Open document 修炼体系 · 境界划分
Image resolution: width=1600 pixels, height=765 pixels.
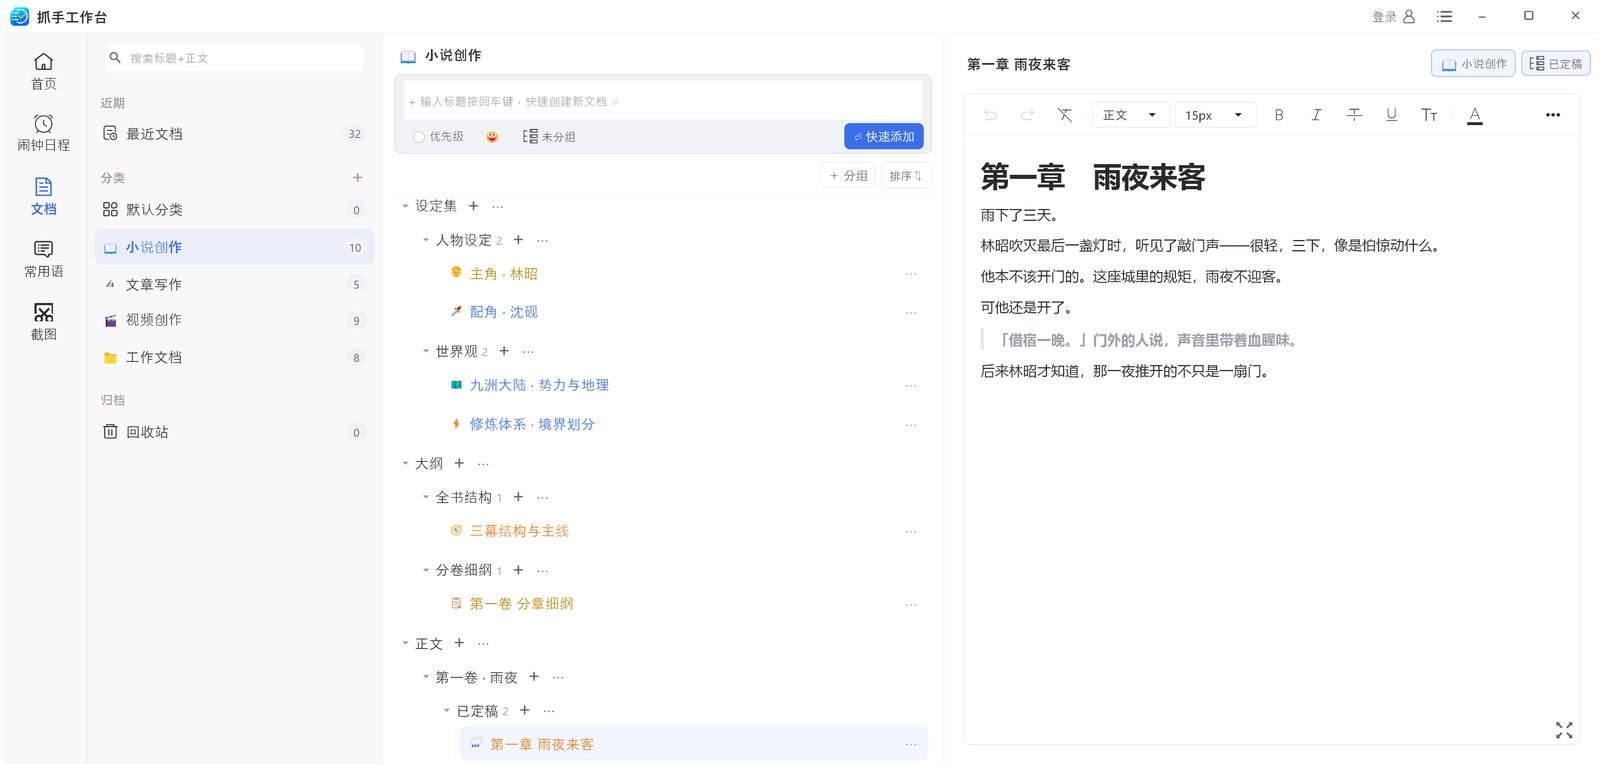pos(532,424)
